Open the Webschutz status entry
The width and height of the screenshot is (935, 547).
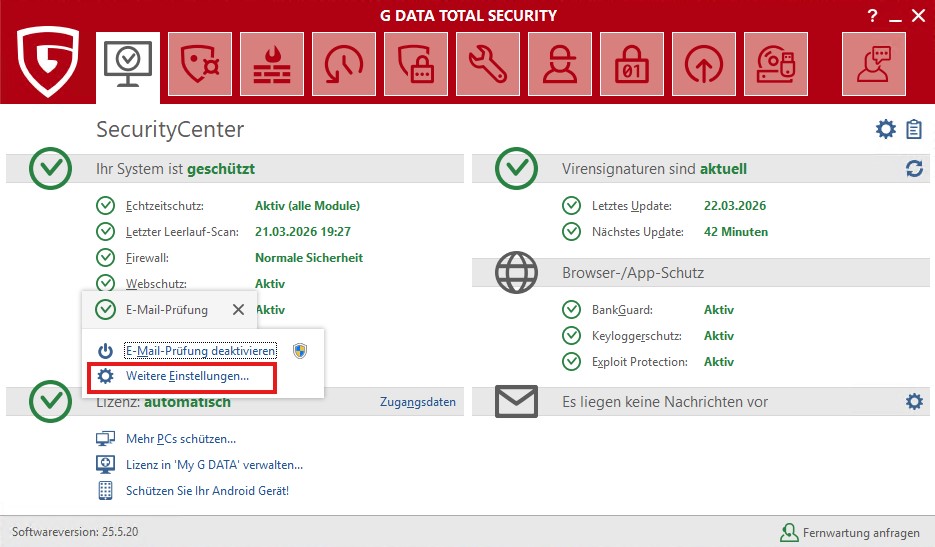tap(156, 284)
